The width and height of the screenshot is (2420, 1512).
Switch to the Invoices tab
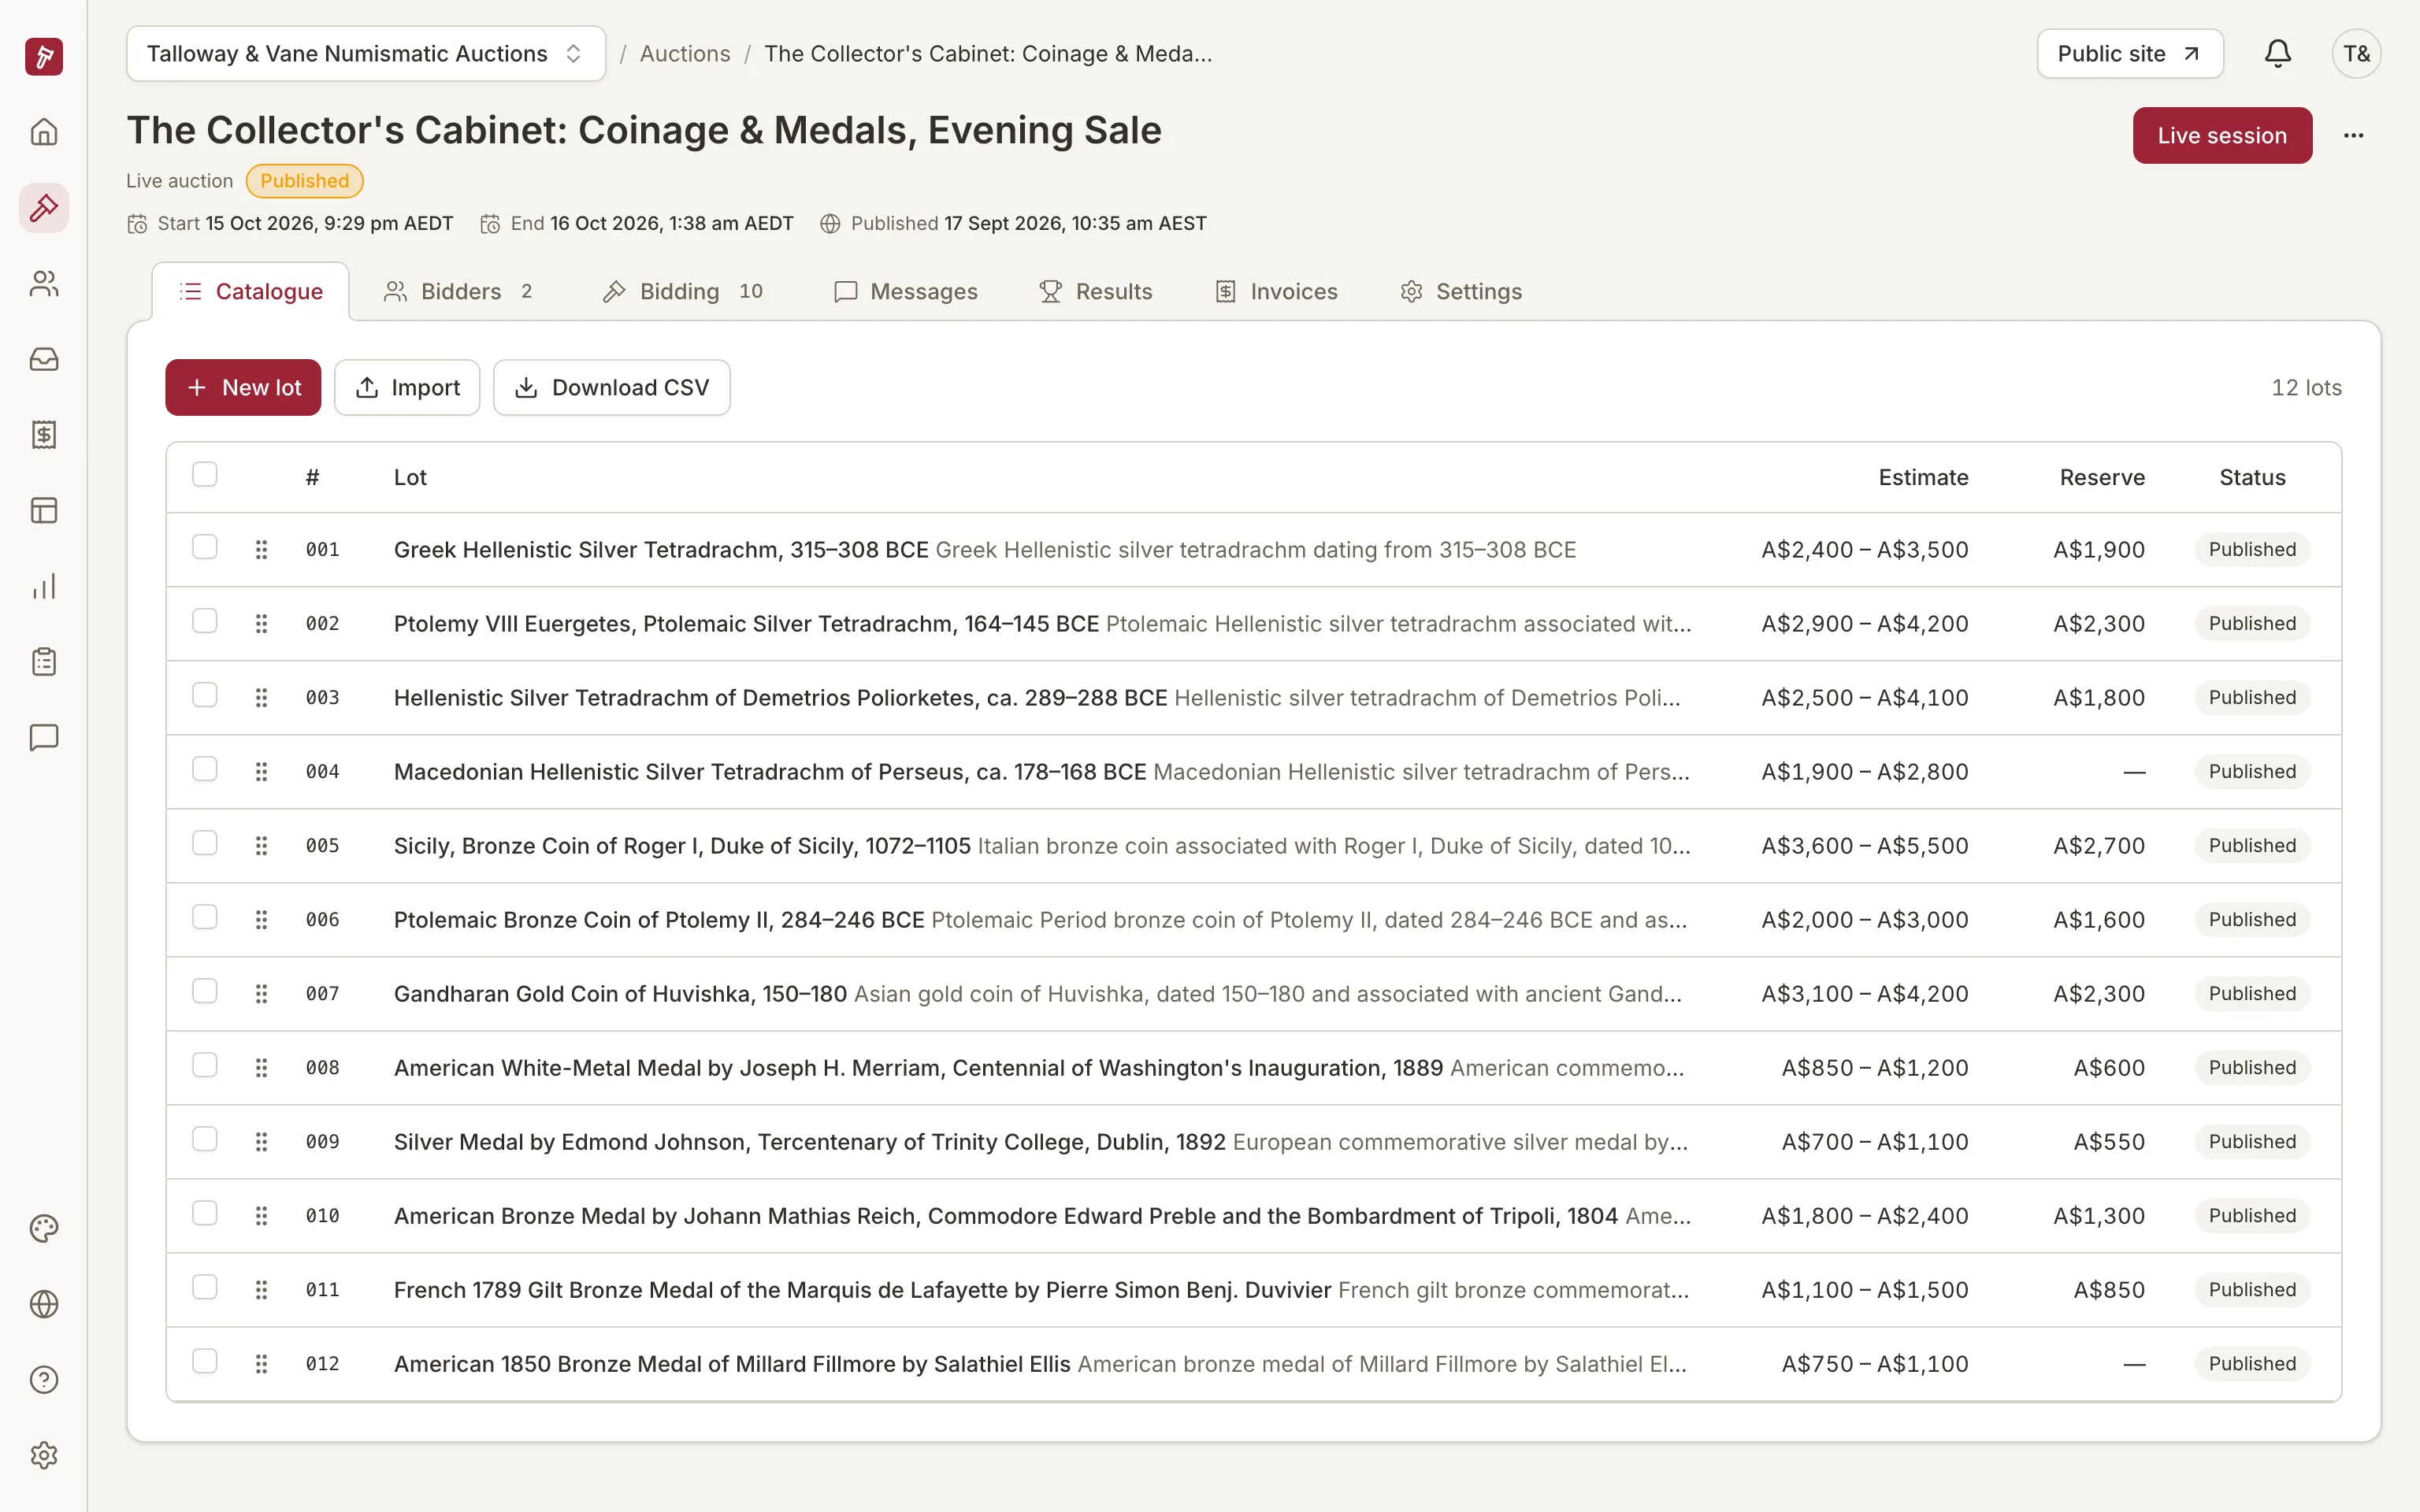tap(1276, 292)
